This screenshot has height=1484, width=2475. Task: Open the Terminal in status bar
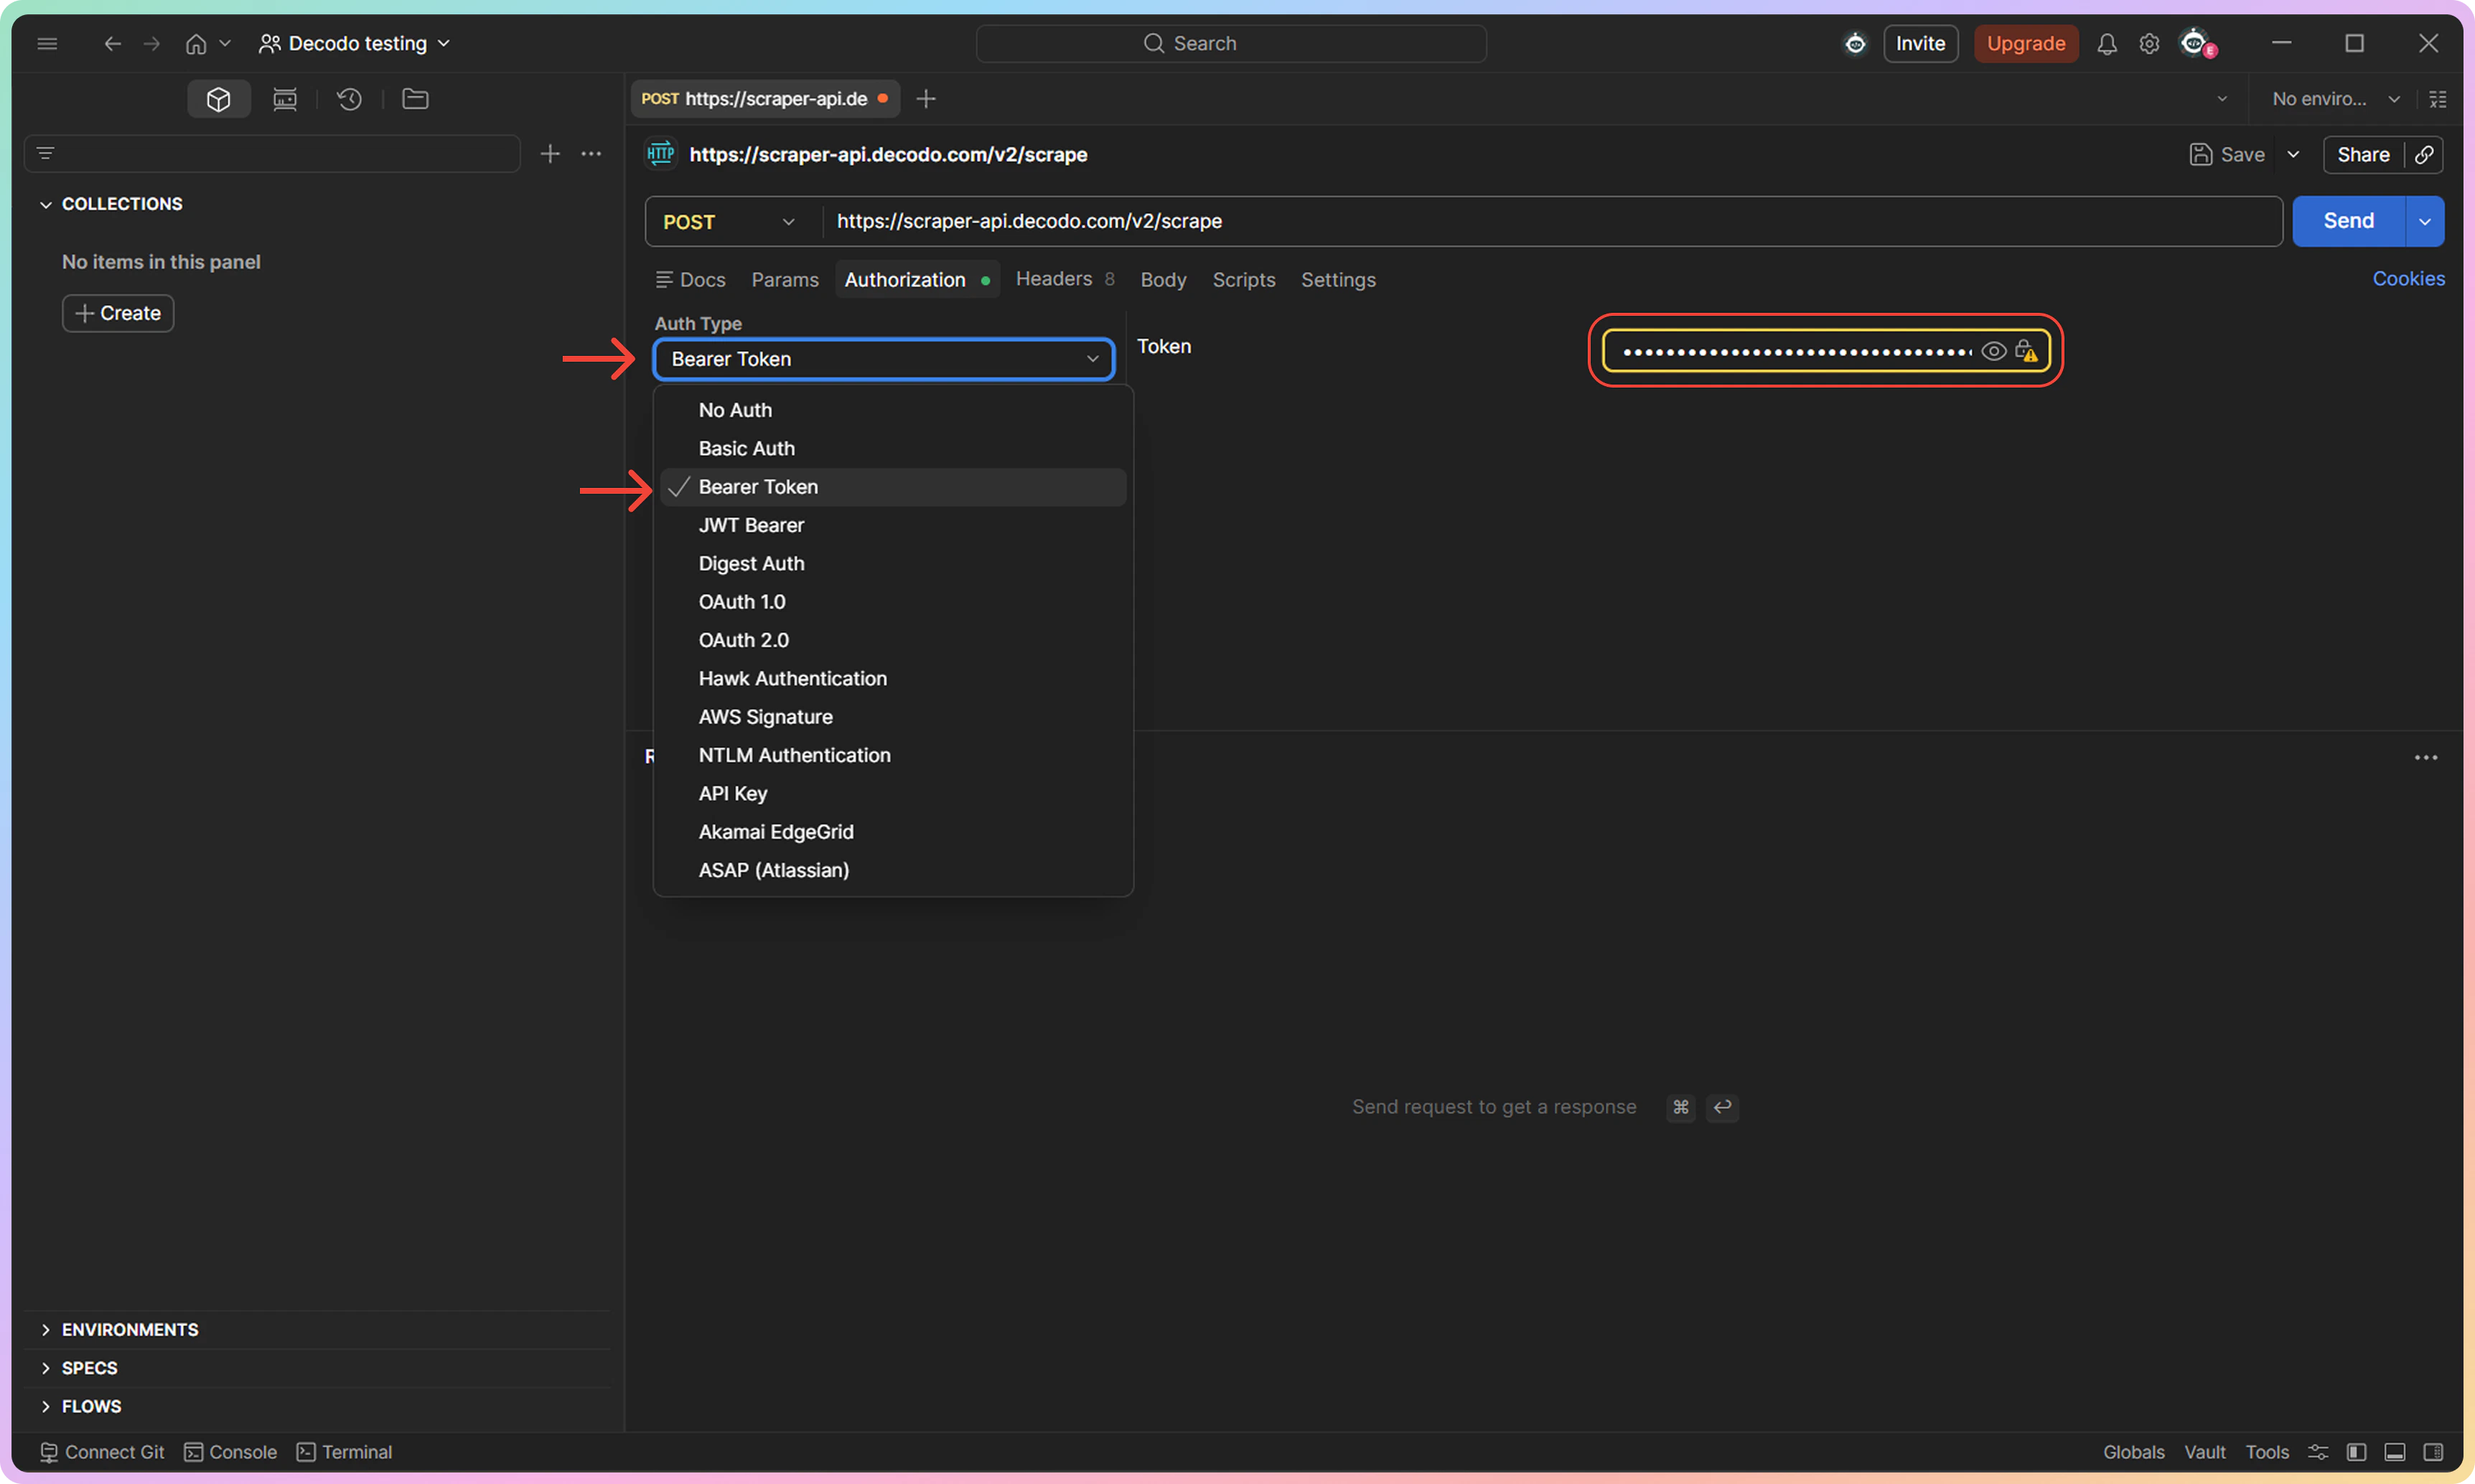(345, 1452)
